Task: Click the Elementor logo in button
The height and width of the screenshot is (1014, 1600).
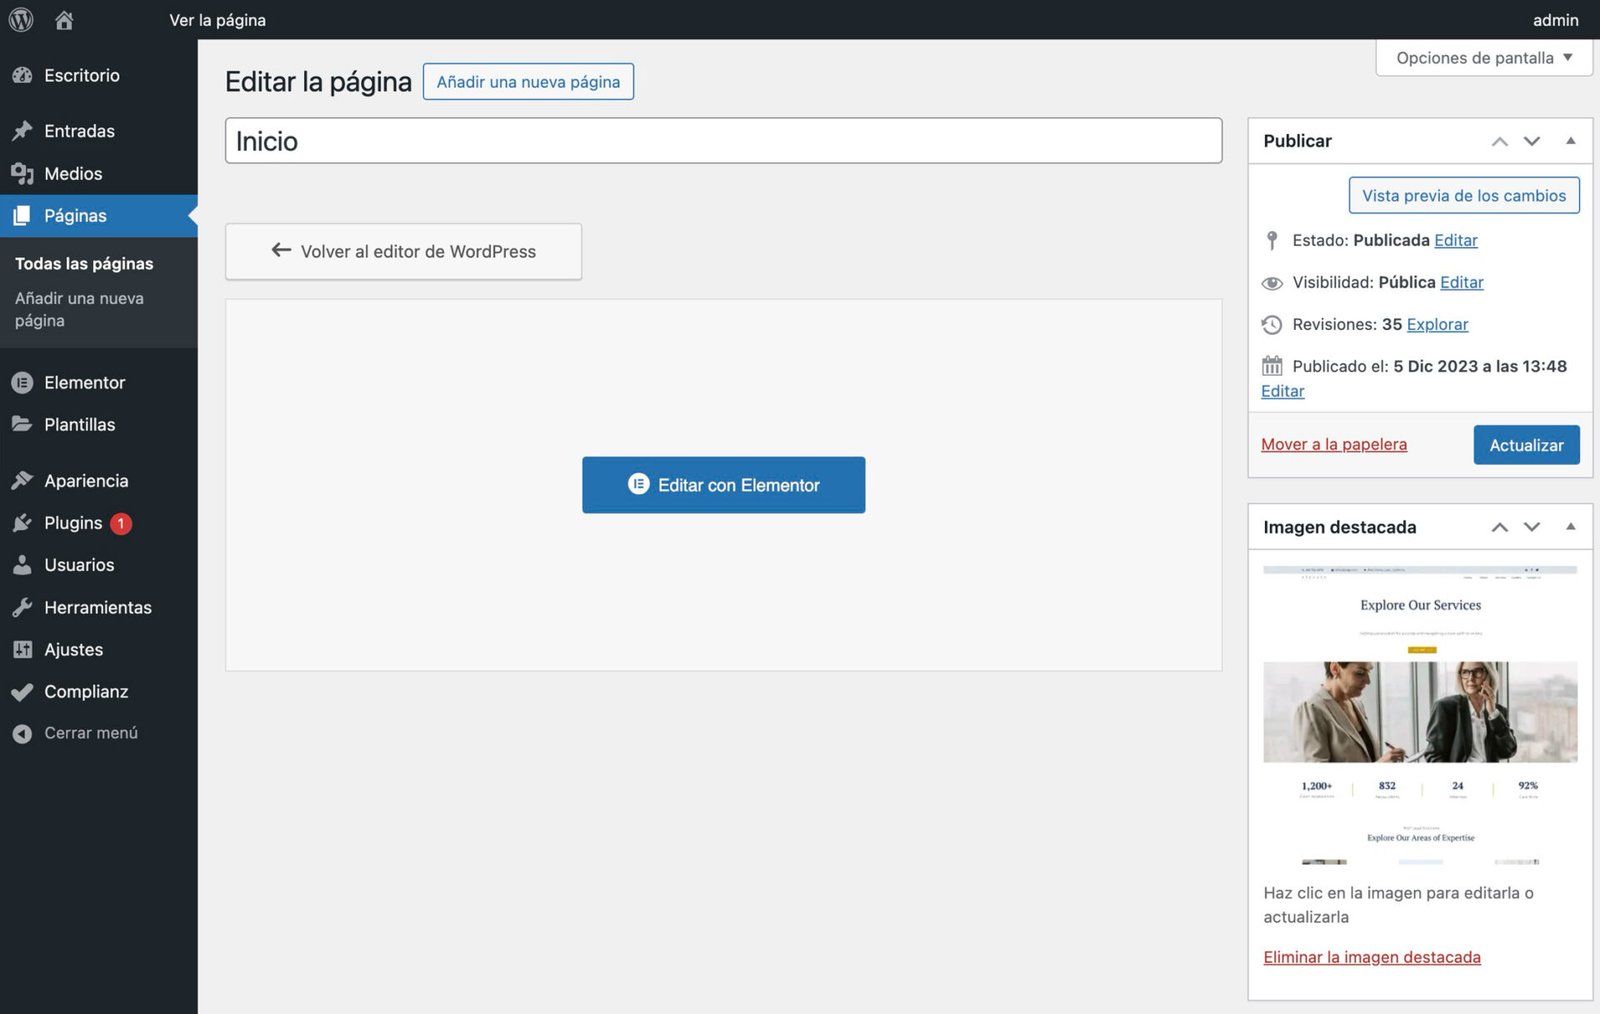Action: pos(638,484)
